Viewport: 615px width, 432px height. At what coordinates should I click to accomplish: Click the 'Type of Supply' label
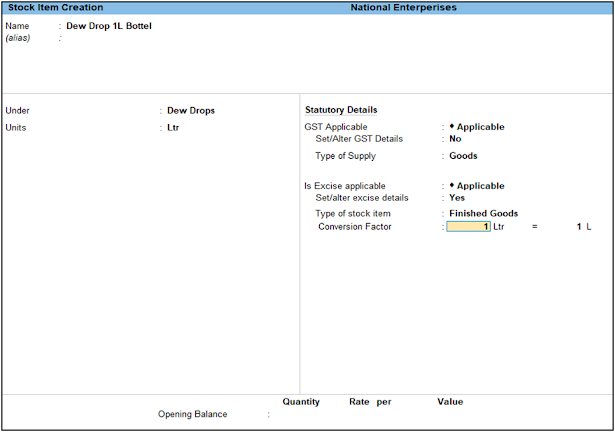[x=345, y=156]
